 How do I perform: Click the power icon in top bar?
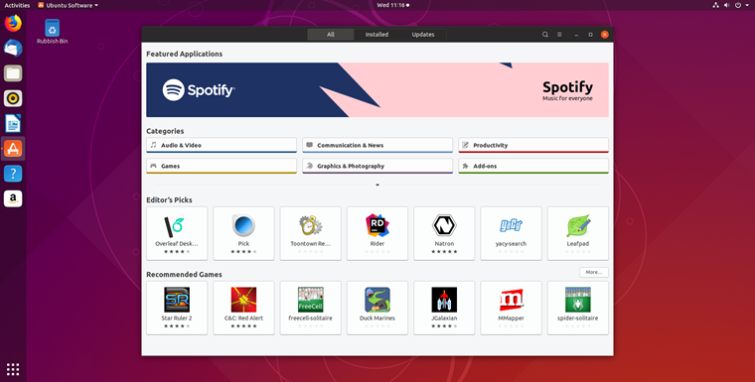738,5
